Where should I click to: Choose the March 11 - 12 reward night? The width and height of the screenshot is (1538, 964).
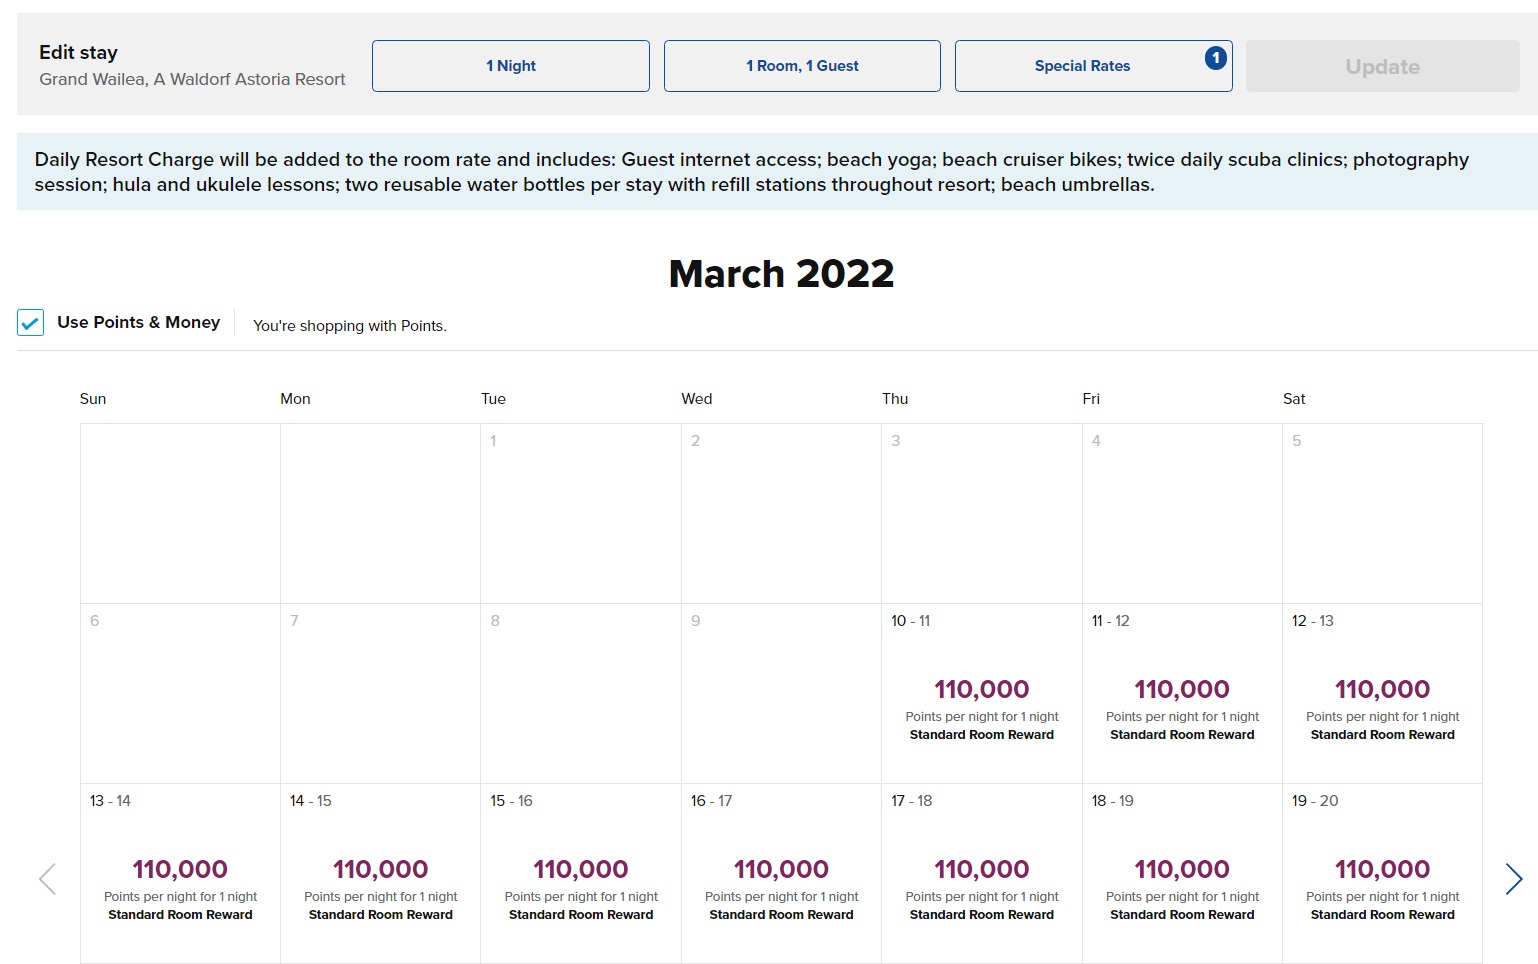[x=1181, y=694]
